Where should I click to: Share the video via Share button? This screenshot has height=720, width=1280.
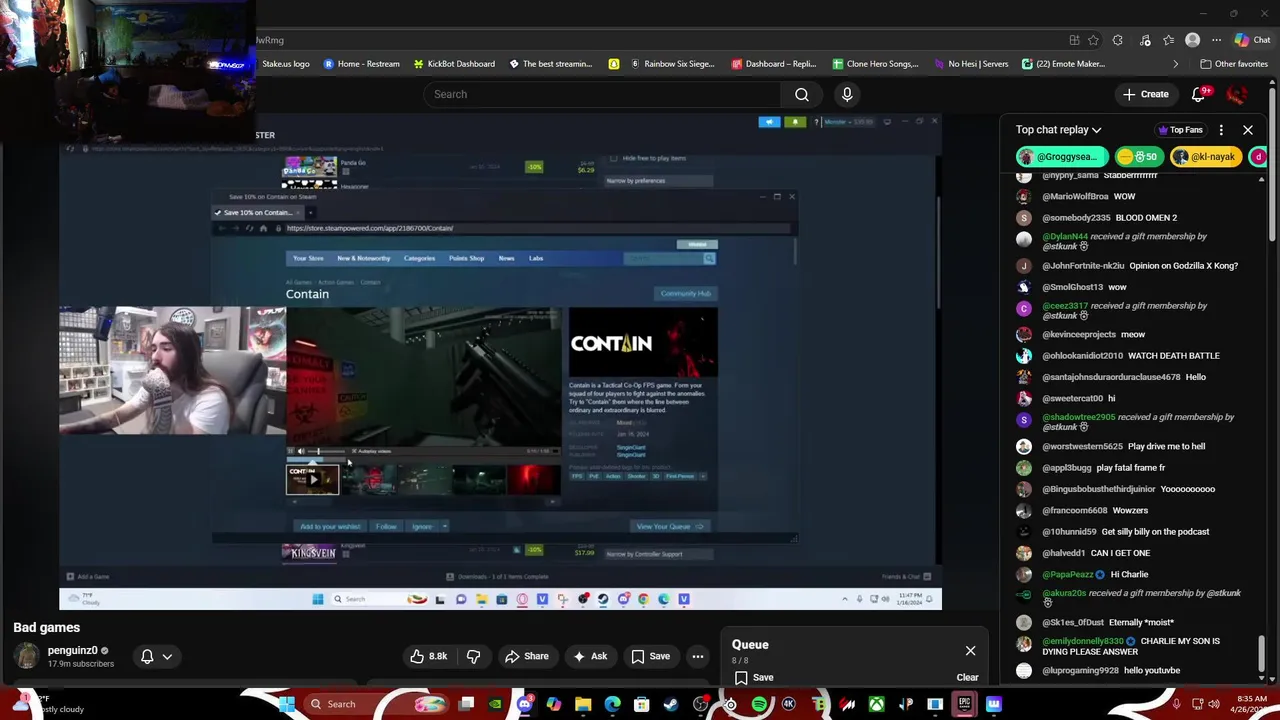click(526, 656)
